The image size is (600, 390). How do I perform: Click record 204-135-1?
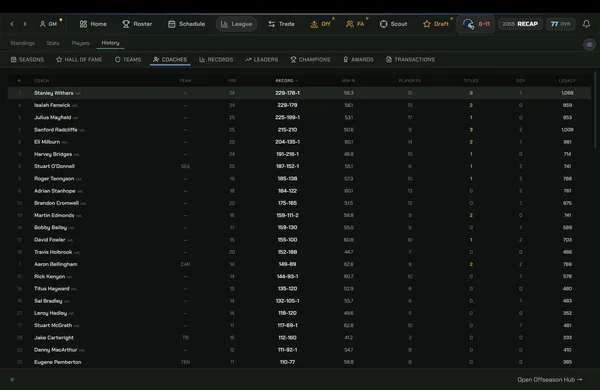(287, 142)
